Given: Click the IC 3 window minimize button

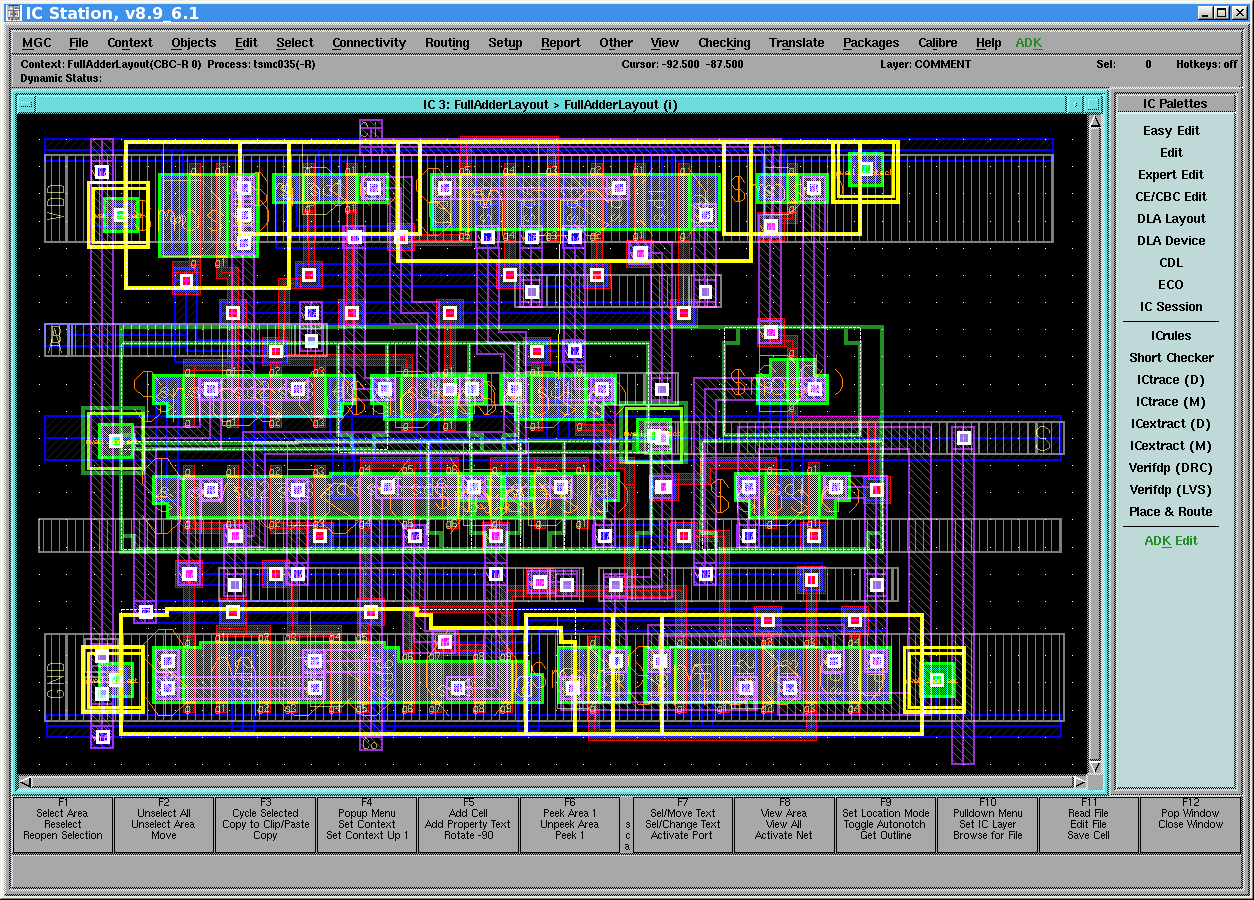Looking at the screenshot, I should click(x=1074, y=104).
